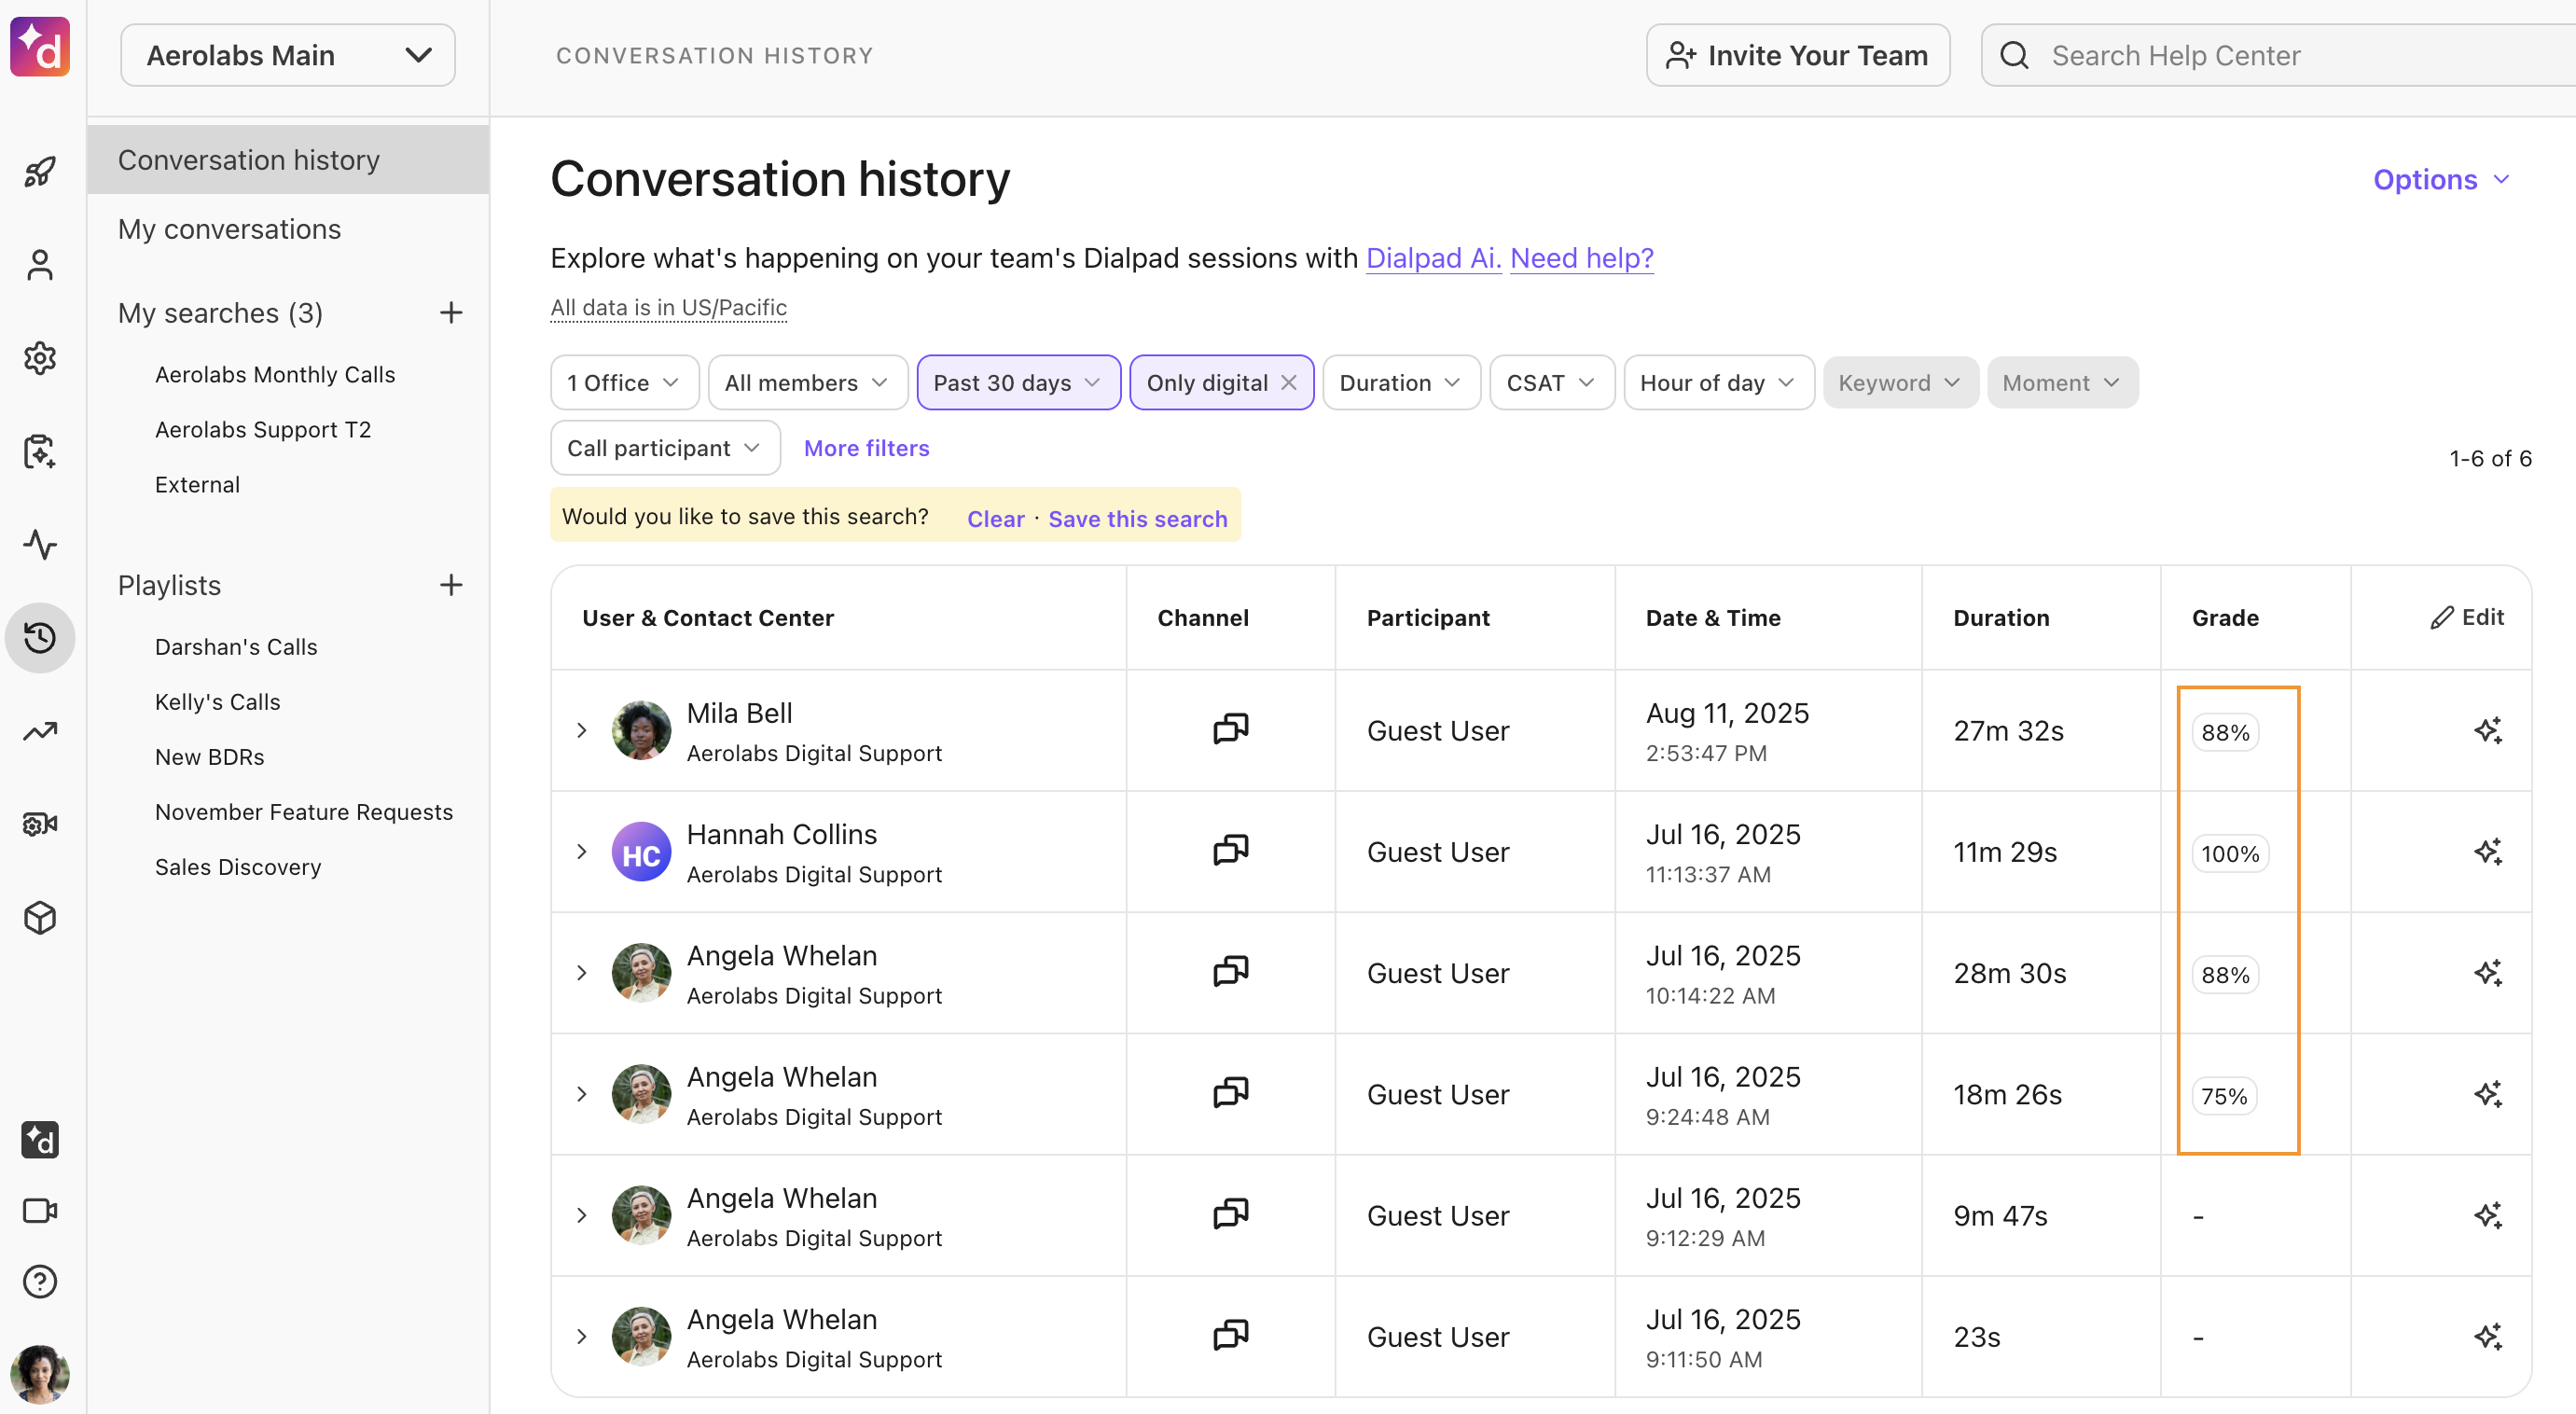The image size is (2576, 1414).
Task: Click the Invite Your Team button
Action: click(x=1797, y=55)
